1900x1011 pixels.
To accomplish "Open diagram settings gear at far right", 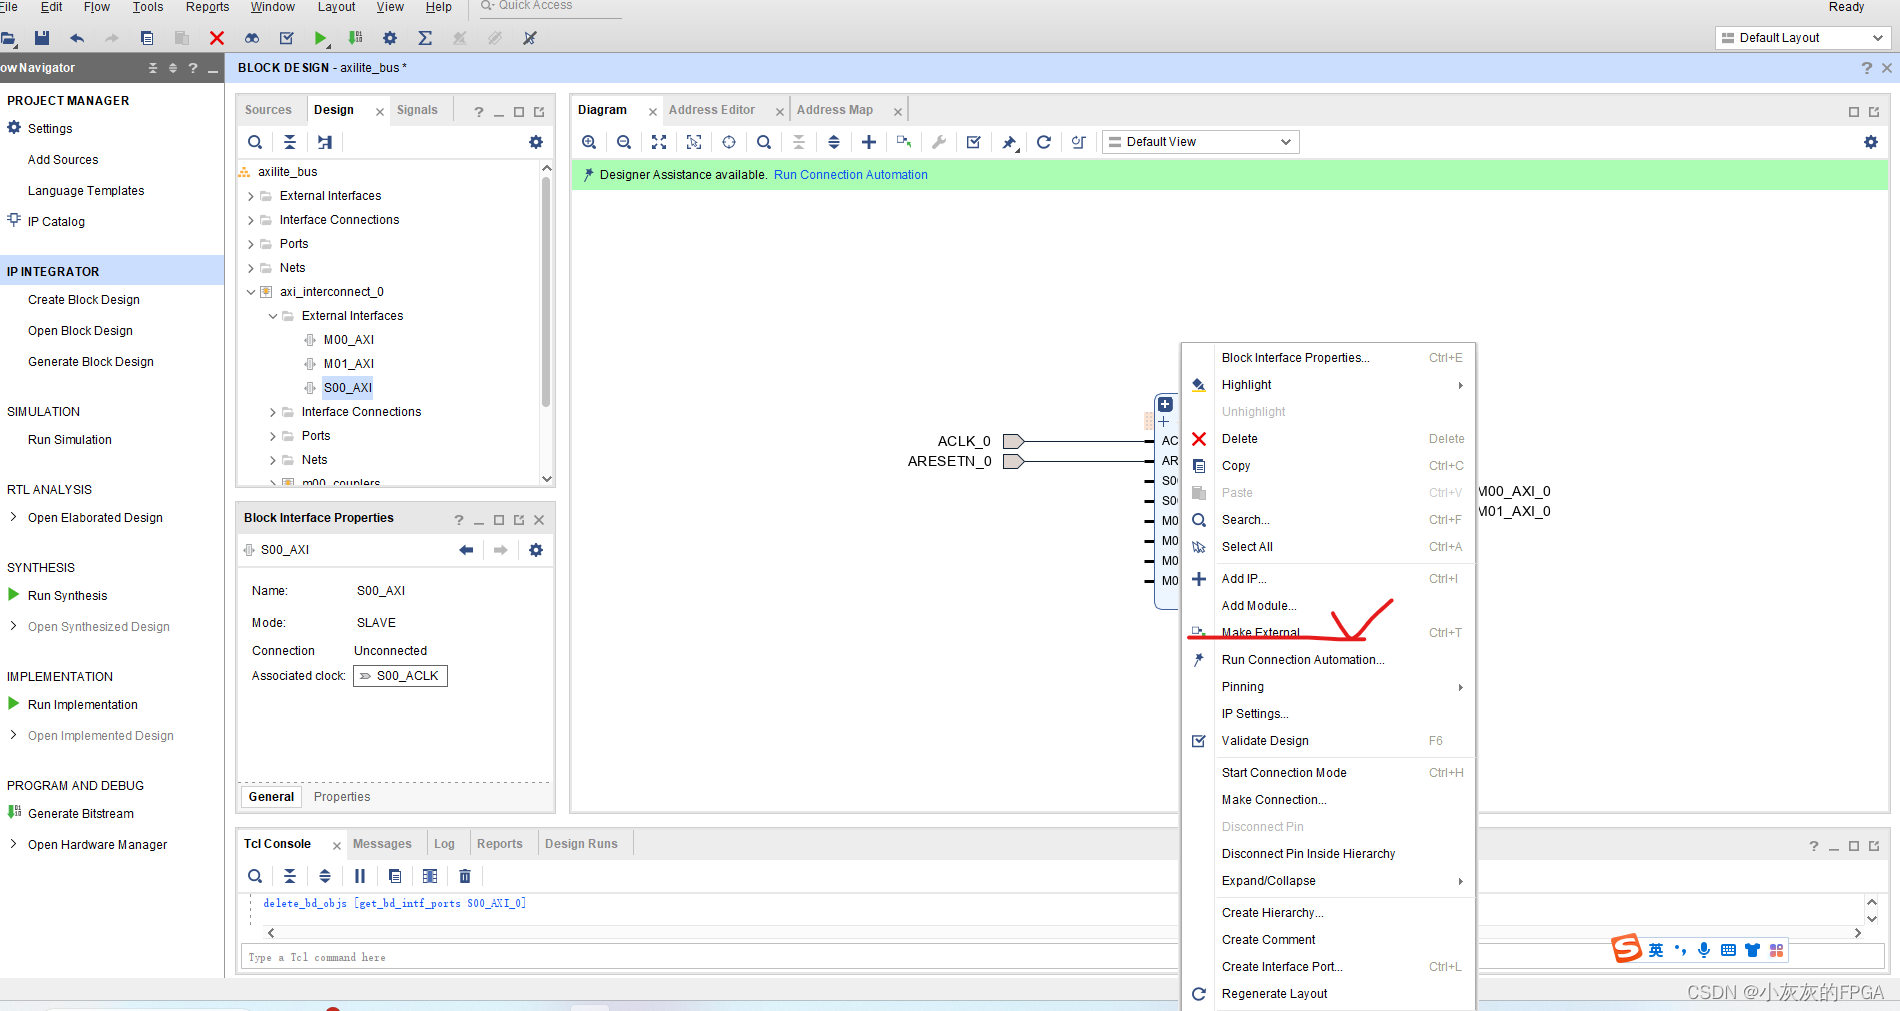I will 1871,142.
